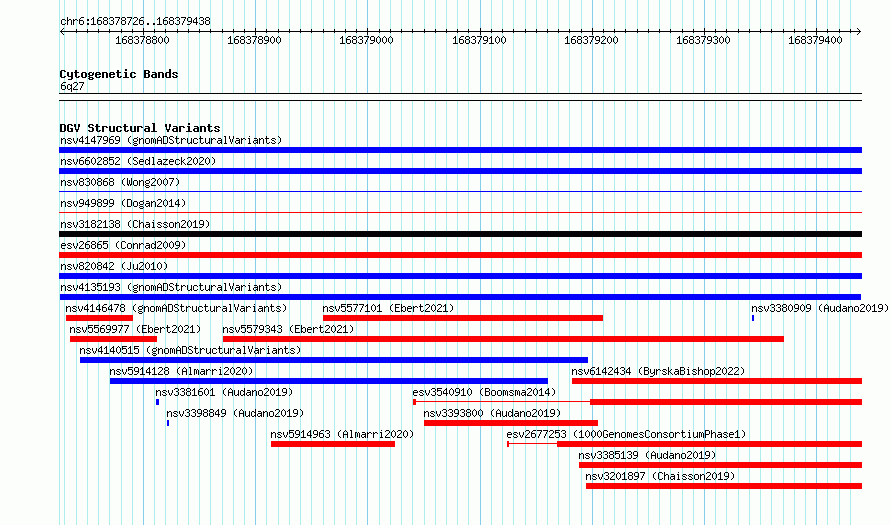This screenshot has height=525, width=890.
Task: Select the red esv26865 variant bar
Action: tap(460, 255)
